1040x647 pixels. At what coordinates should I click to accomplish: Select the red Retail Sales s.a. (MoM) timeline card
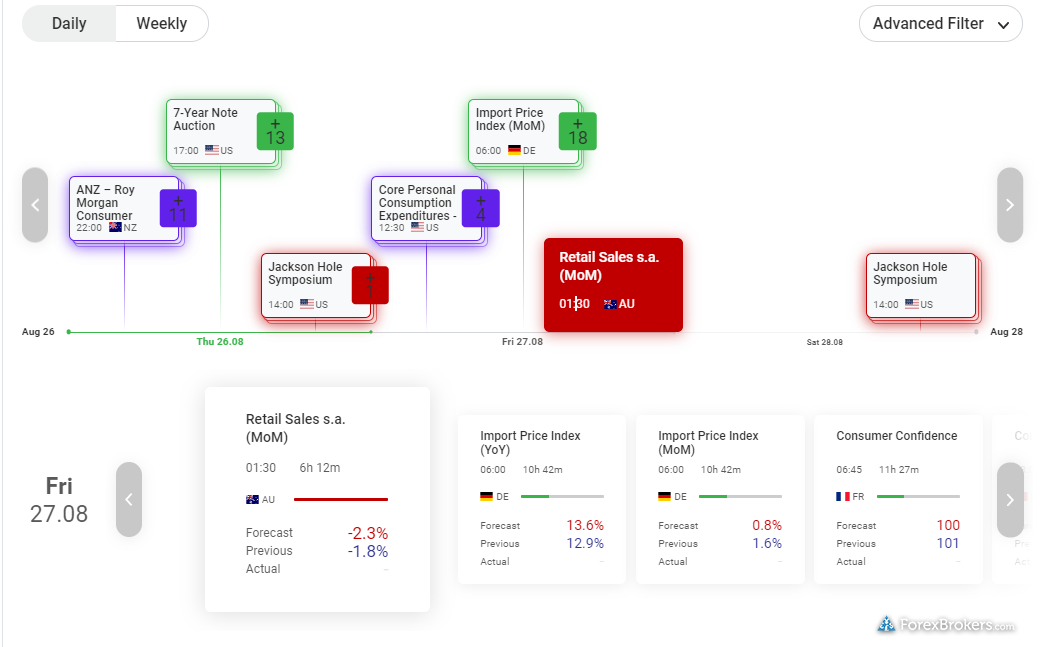click(x=614, y=285)
